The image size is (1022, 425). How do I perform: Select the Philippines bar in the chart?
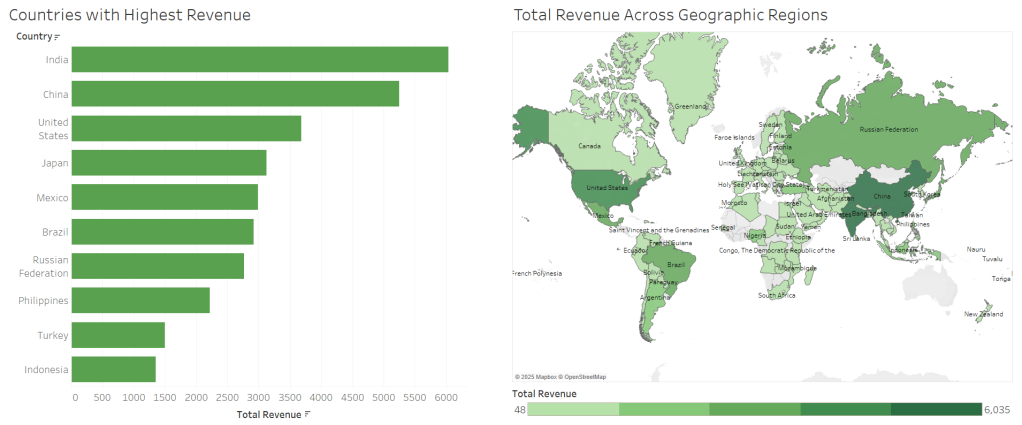click(142, 300)
